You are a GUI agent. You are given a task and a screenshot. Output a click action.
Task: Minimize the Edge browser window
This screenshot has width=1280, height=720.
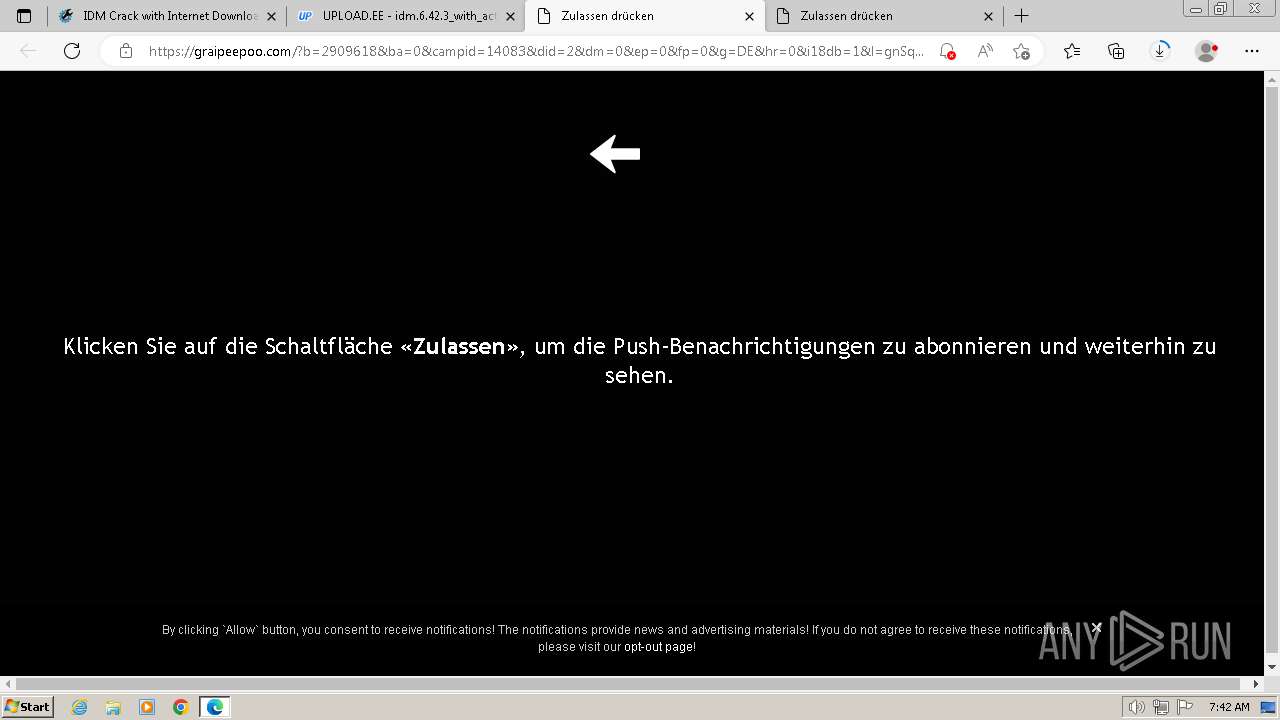pos(1195,9)
